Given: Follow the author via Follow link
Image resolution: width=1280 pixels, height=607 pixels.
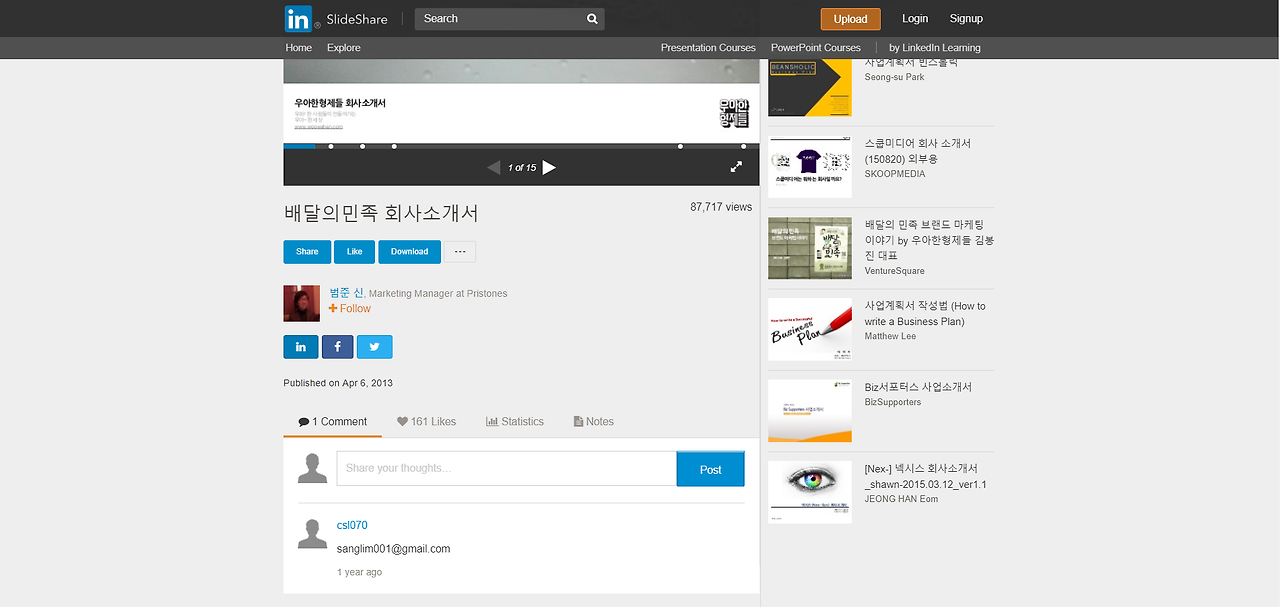Looking at the screenshot, I should tap(349, 309).
